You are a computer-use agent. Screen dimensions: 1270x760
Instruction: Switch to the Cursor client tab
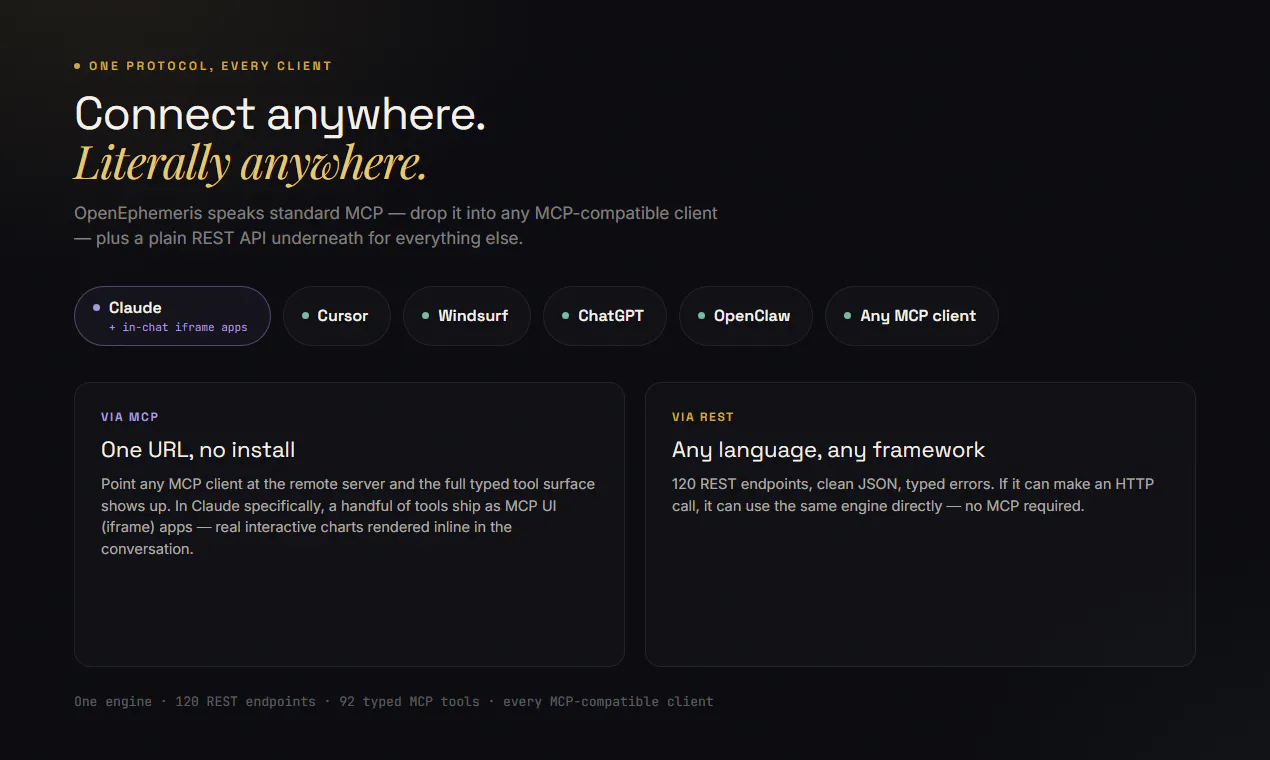point(336,316)
